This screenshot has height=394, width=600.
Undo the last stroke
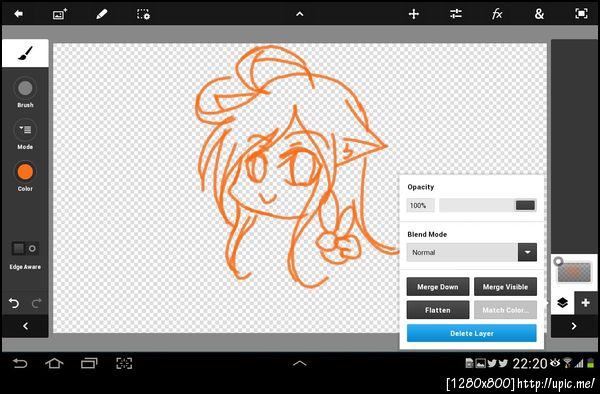click(x=14, y=303)
